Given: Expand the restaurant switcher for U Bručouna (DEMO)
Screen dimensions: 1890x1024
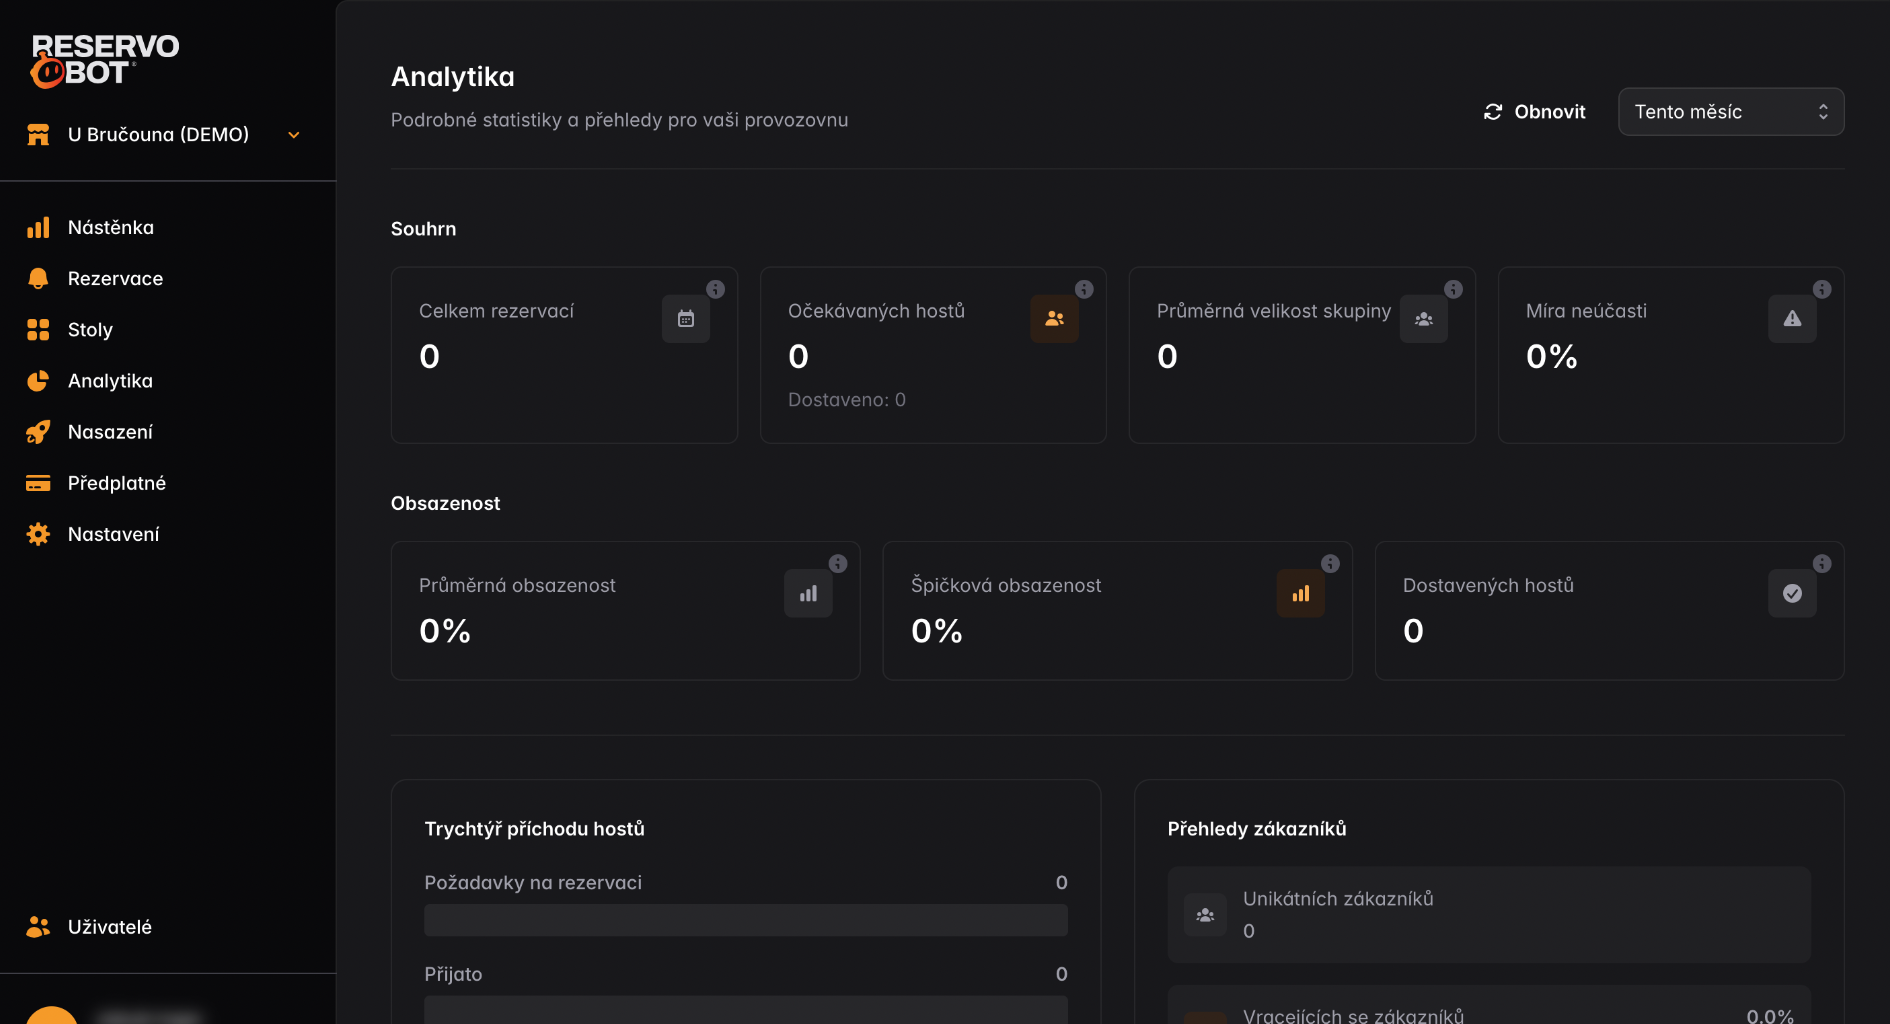Looking at the screenshot, I should click(x=292, y=134).
